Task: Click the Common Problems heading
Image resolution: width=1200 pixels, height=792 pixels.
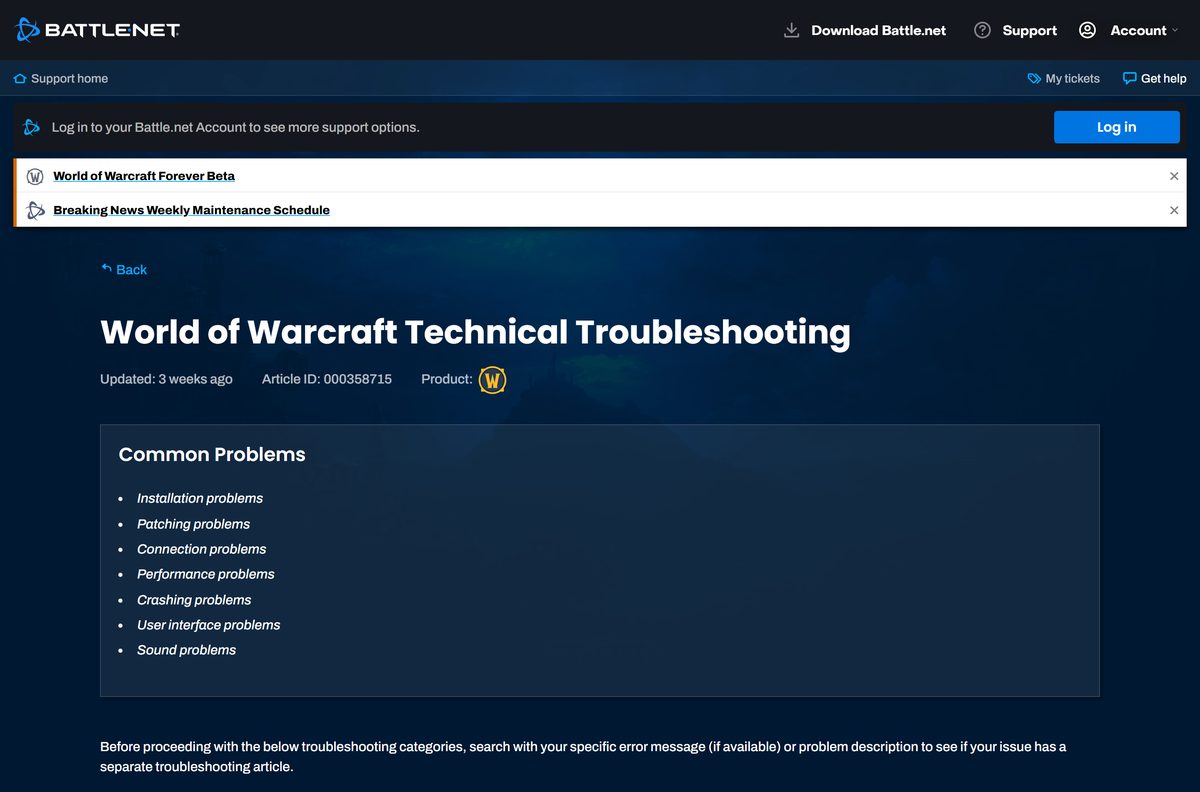Action: tap(212, 454)
